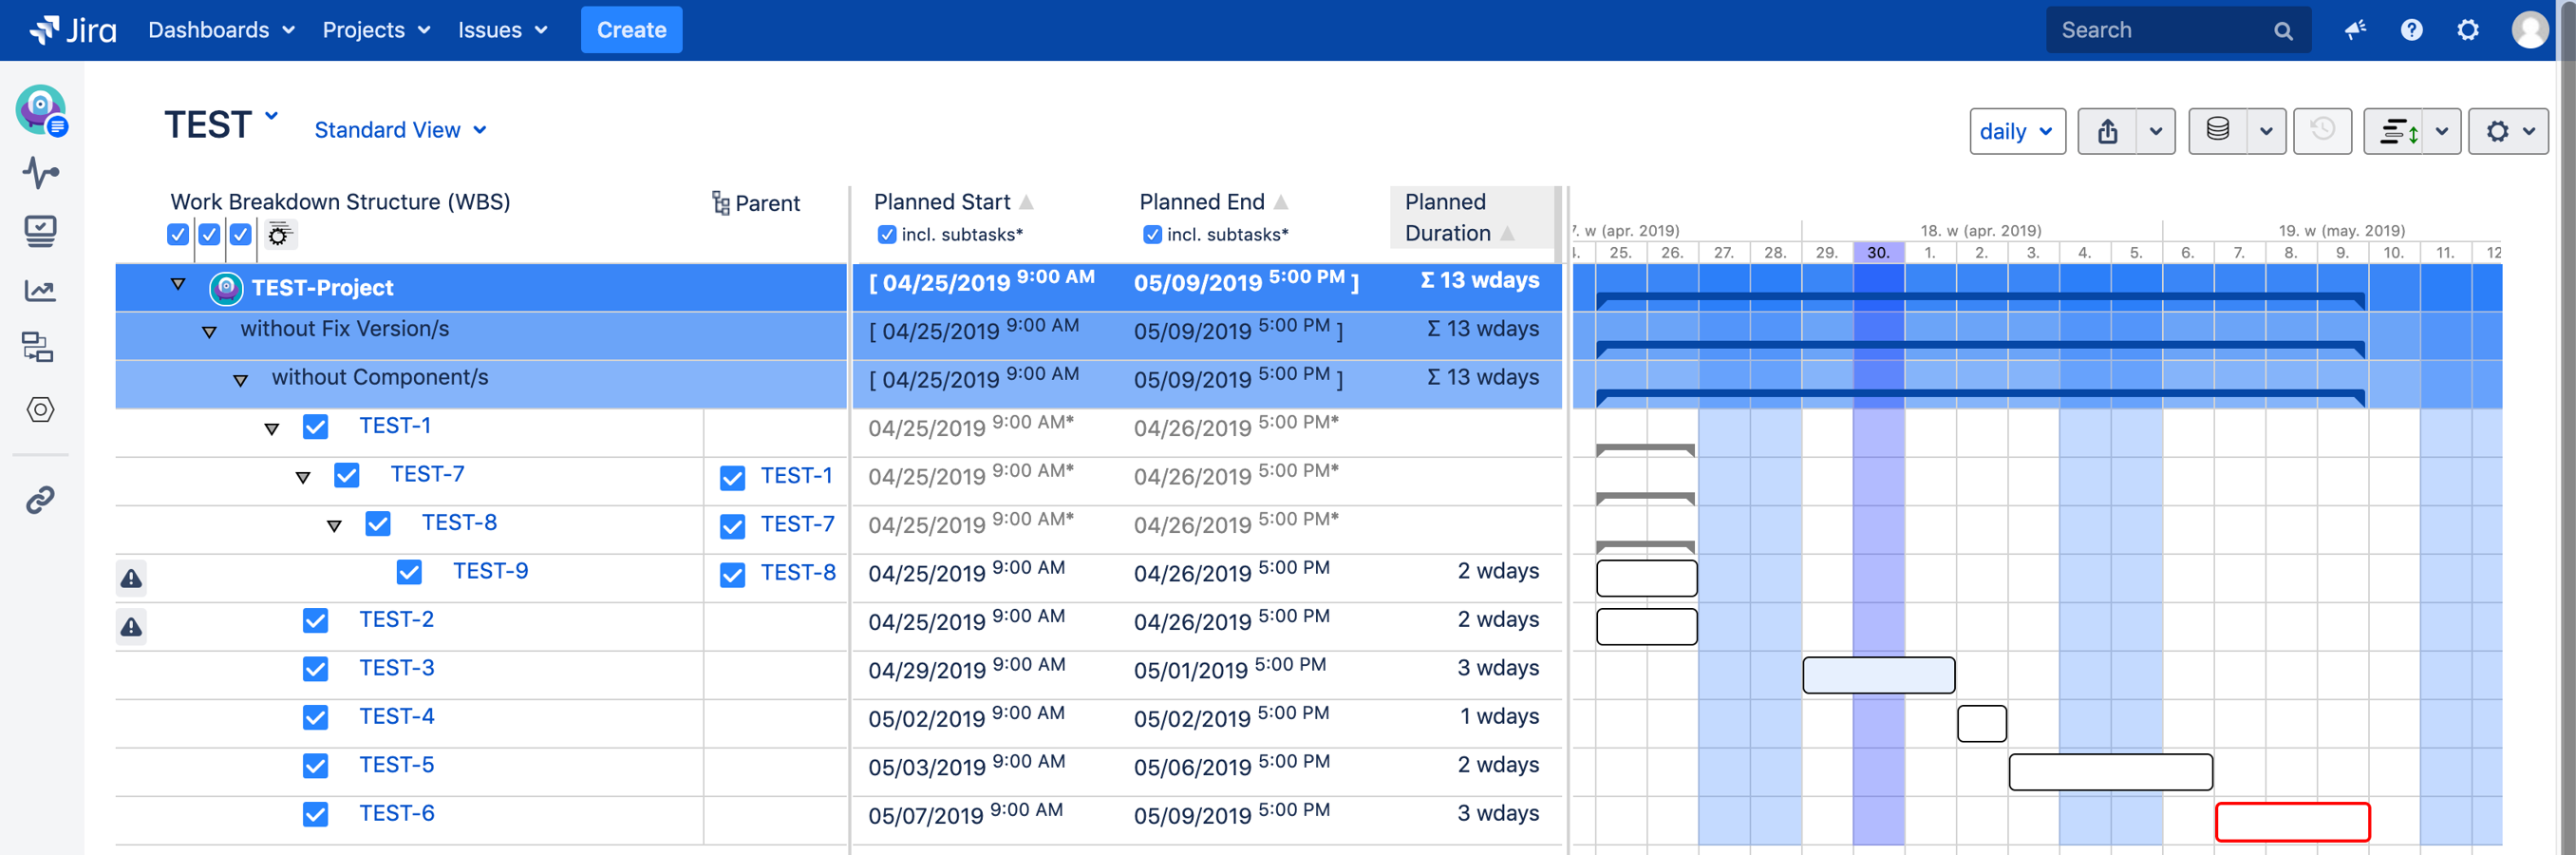Open the sorting options icon

[x=2398, y=131]
